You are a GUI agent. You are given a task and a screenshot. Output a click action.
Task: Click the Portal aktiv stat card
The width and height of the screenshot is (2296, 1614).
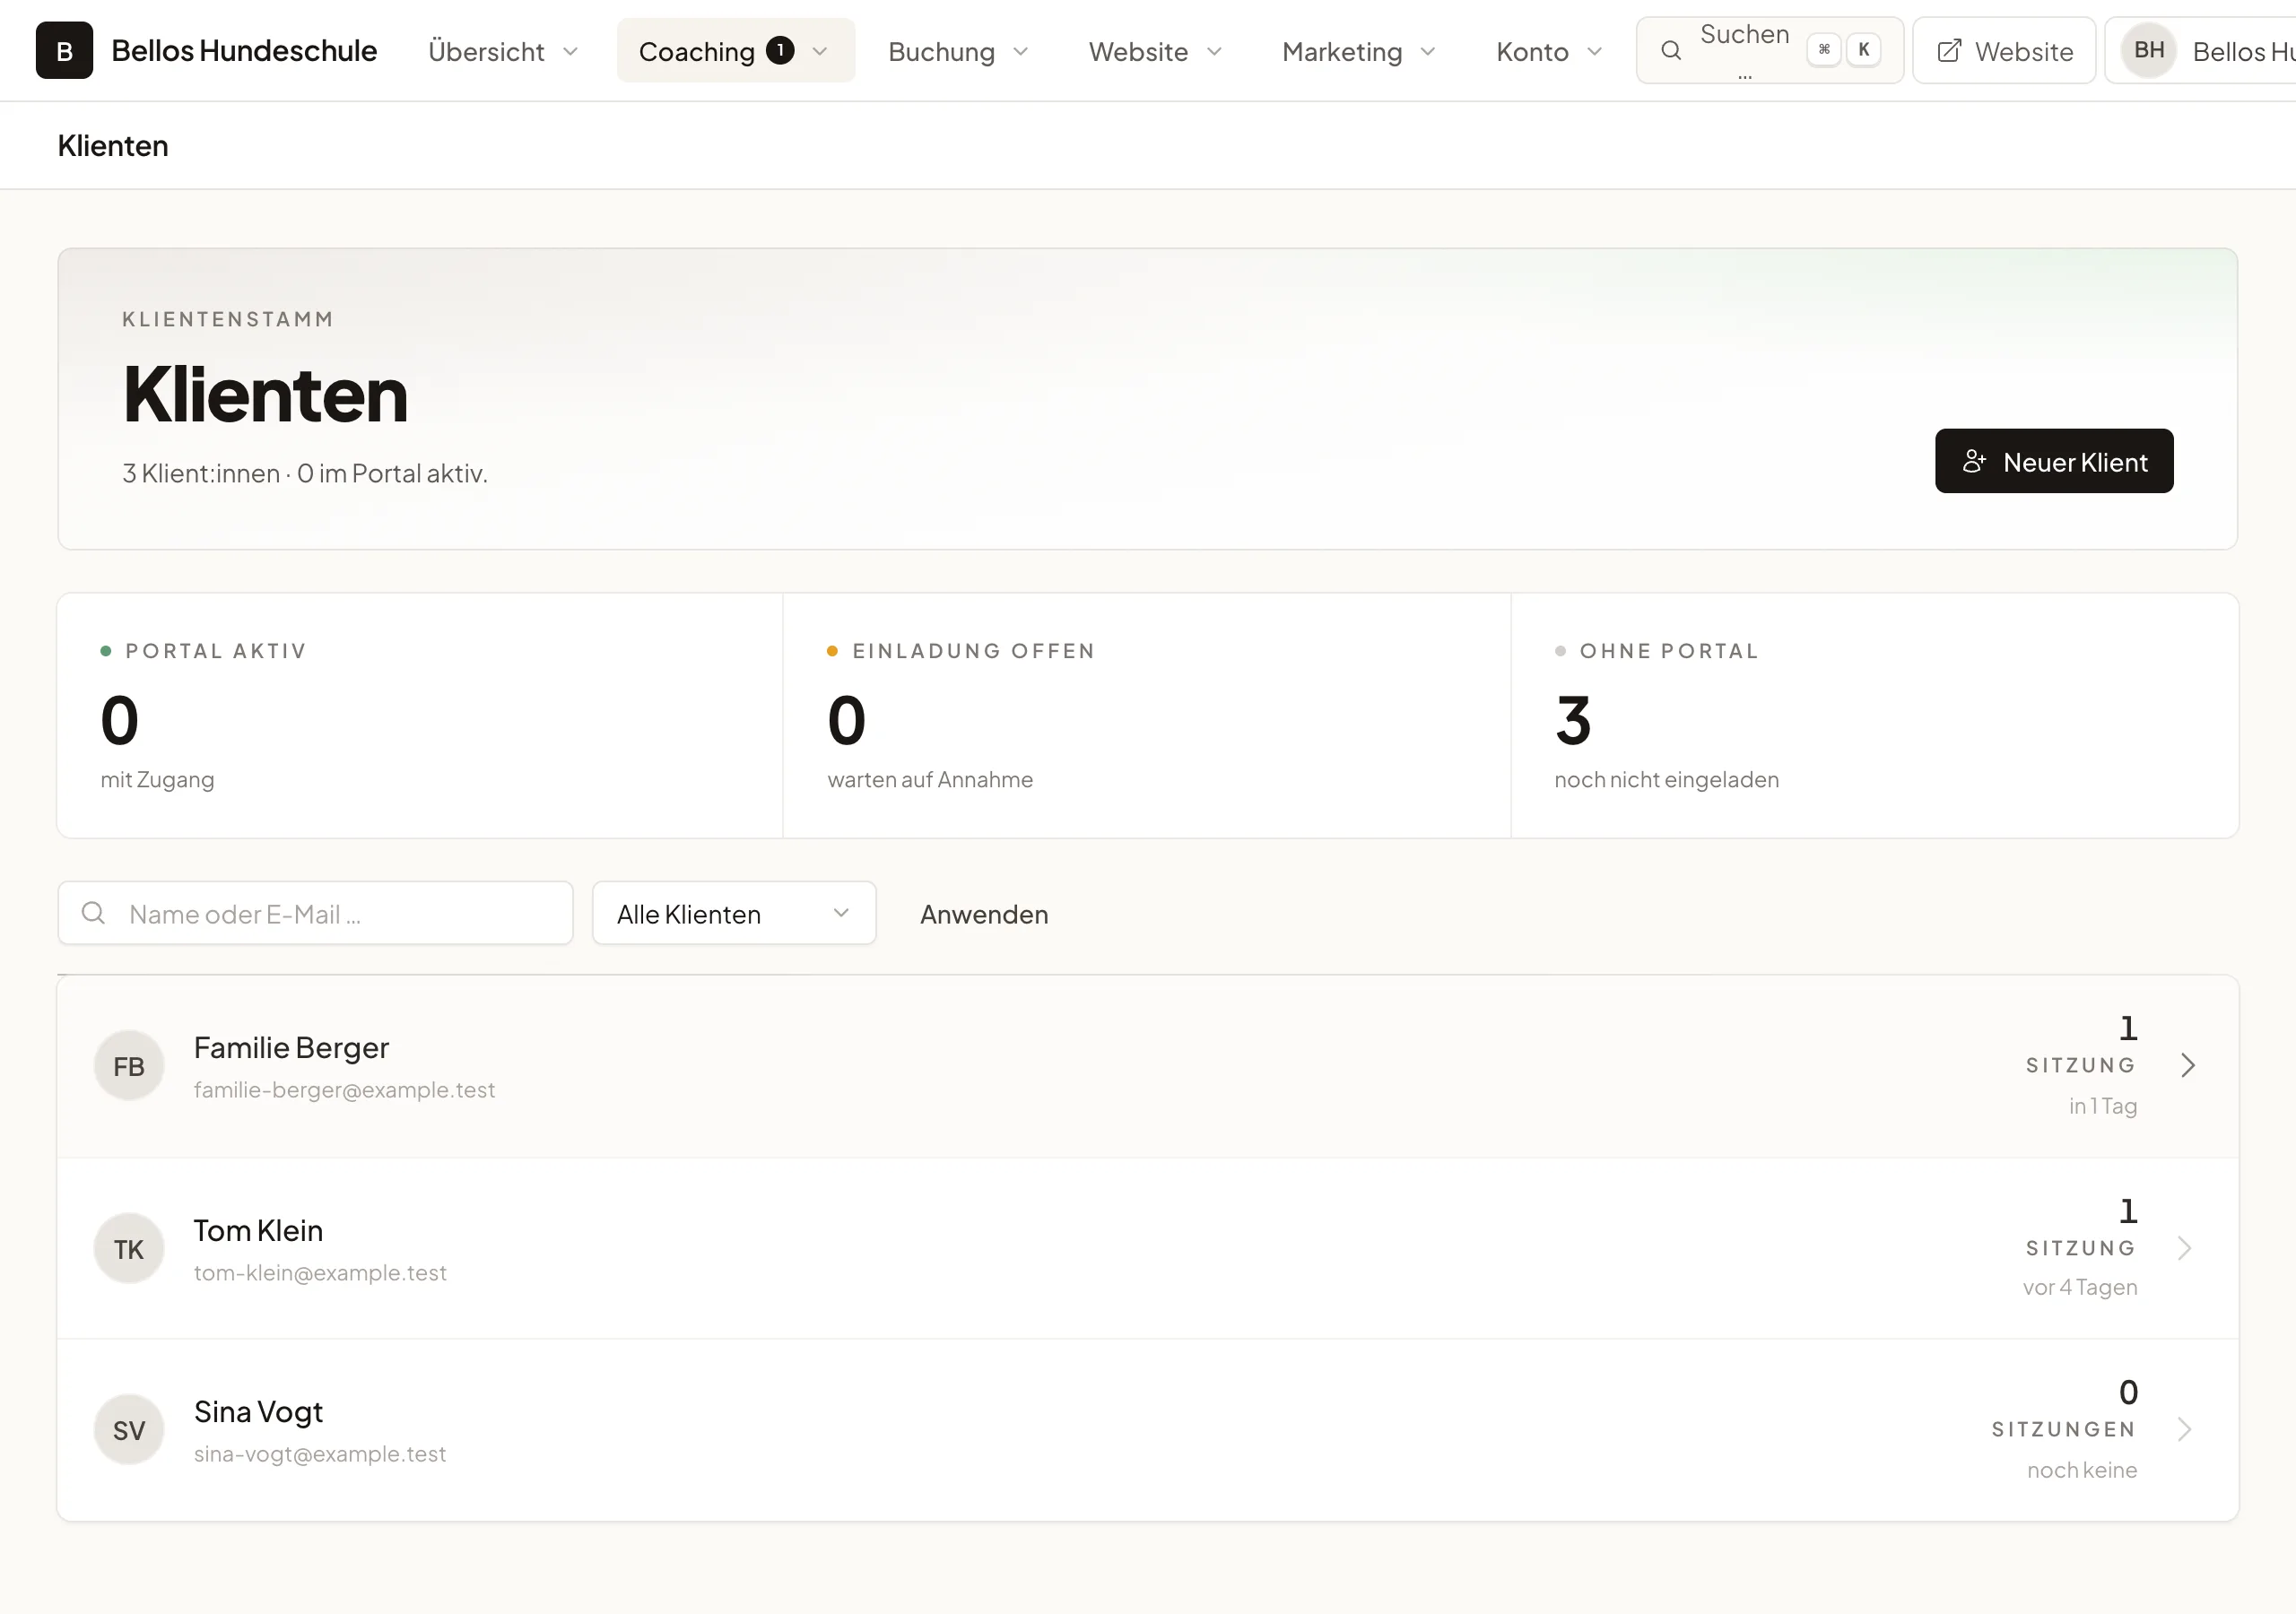[420, 715]
